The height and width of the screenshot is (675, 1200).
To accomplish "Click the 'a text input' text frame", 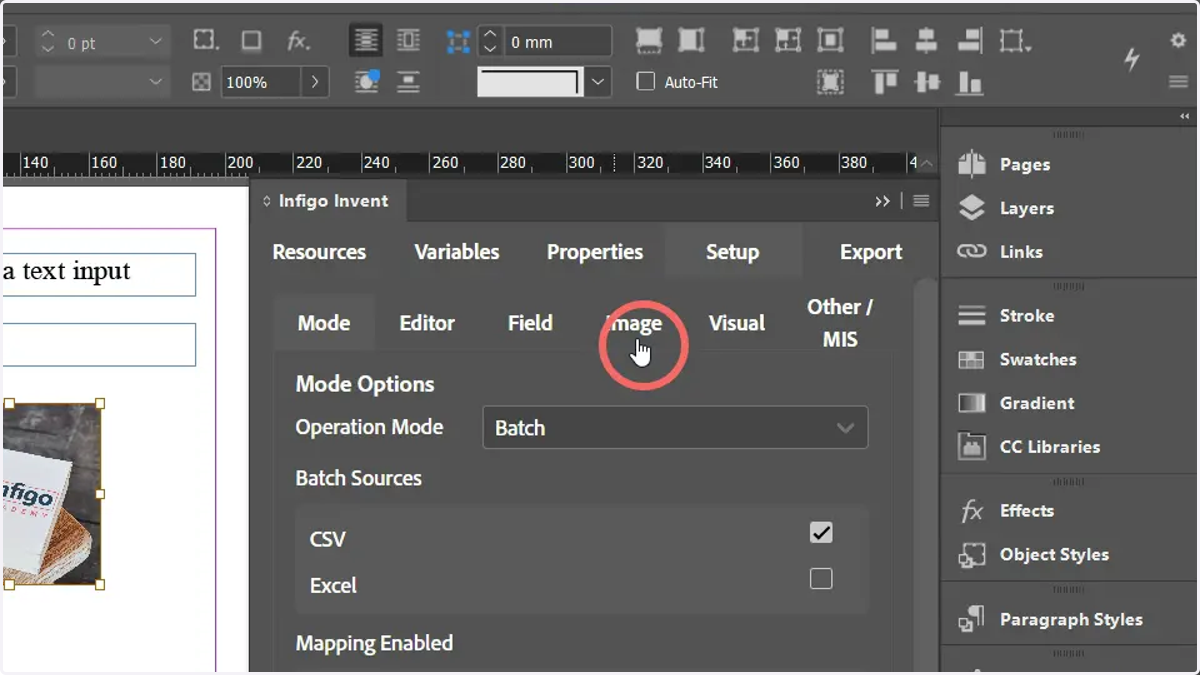I will tap(98, 274).
